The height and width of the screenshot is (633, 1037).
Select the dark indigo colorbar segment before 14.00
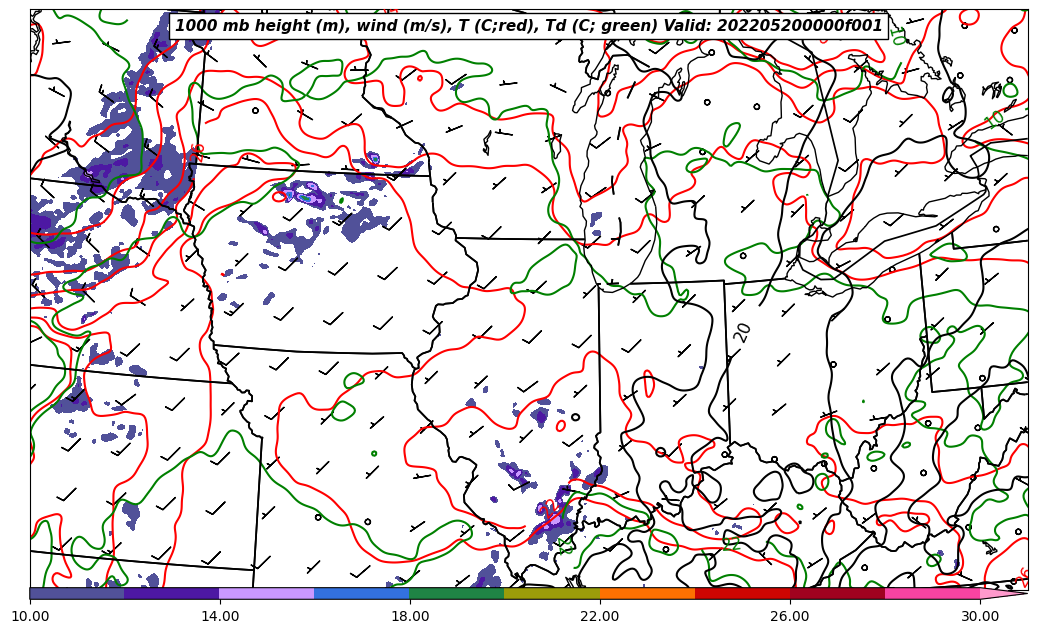[x=171, y=593]
